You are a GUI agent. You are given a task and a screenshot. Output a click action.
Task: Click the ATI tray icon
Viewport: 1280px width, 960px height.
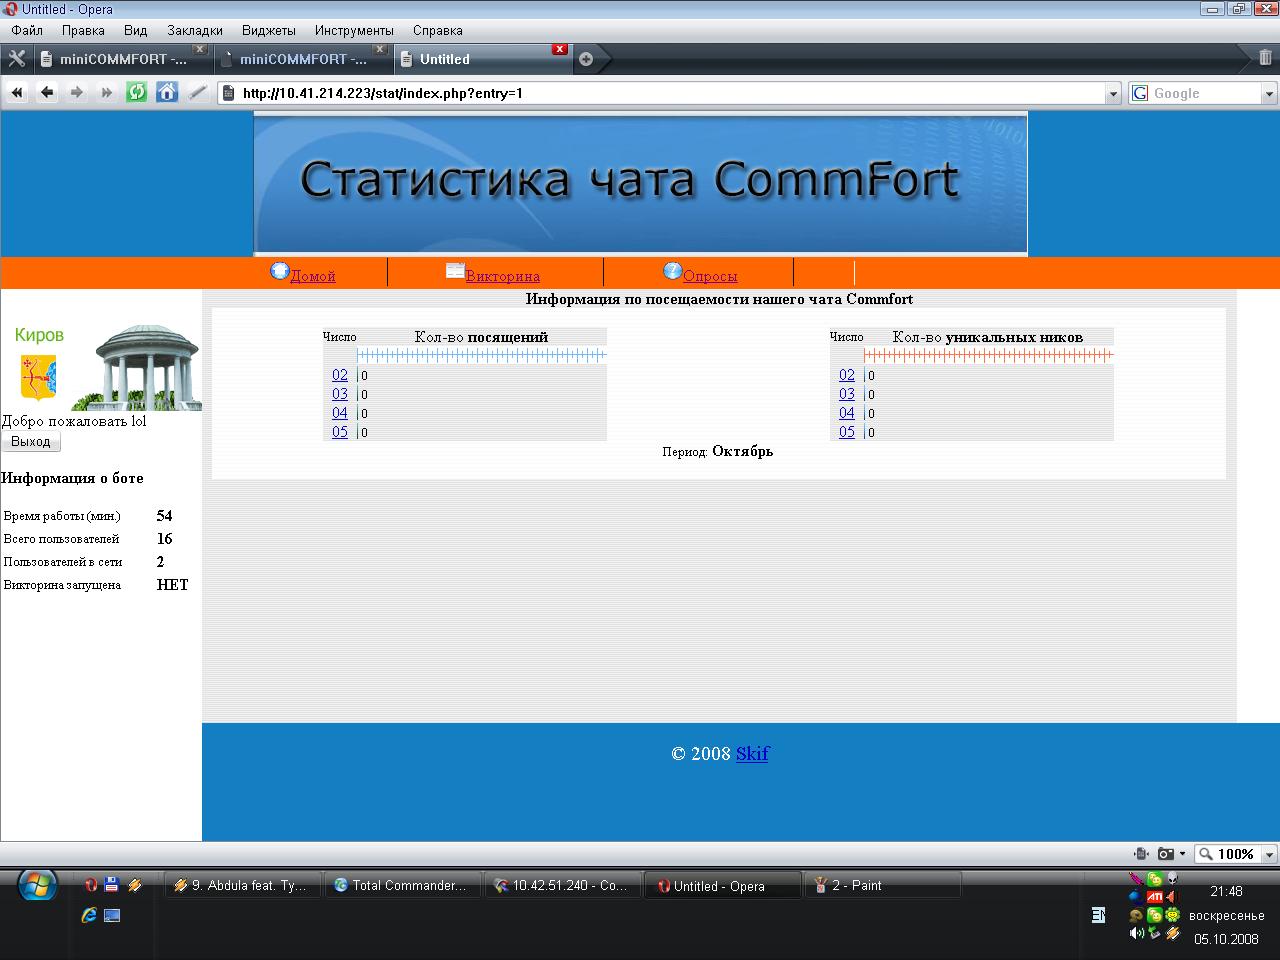click(x=1154, y=897)
